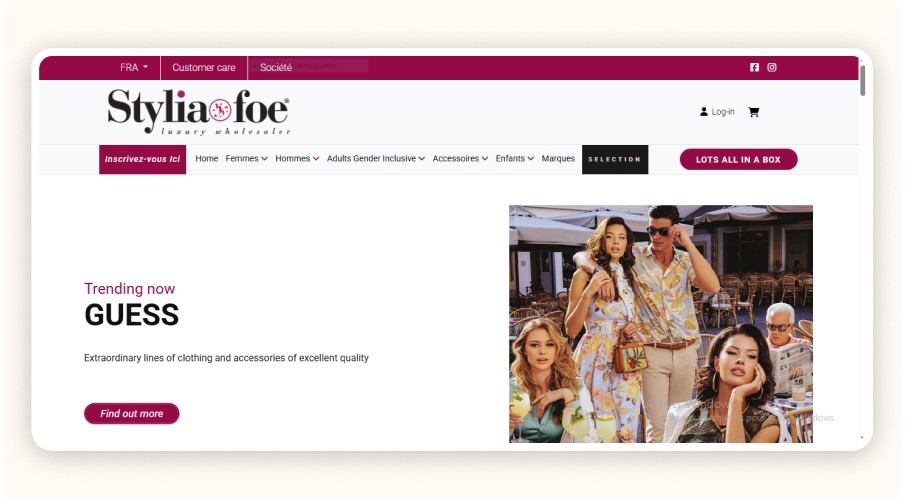905x500 pixels.
Task: Click the Log-in text link
Action: coord(723,112)
